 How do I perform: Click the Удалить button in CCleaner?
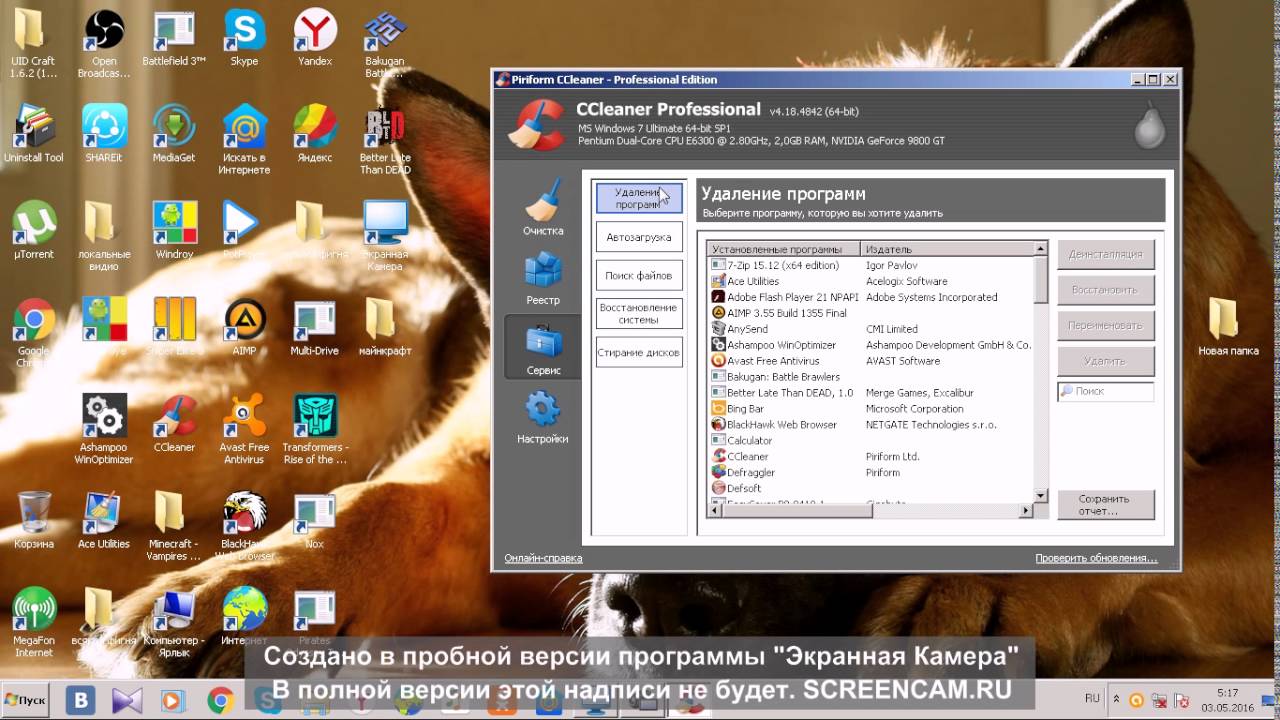[1105, 361]
